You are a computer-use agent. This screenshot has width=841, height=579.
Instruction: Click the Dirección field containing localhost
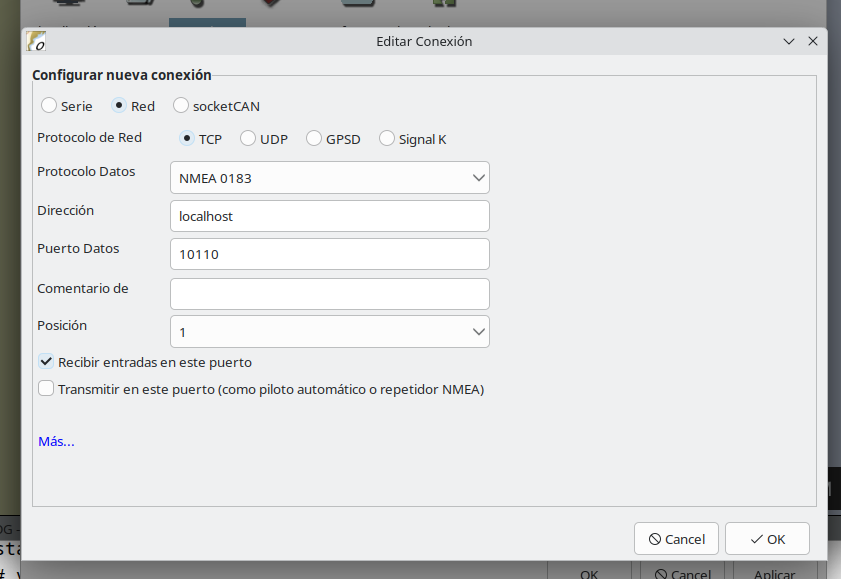(329, 216)
